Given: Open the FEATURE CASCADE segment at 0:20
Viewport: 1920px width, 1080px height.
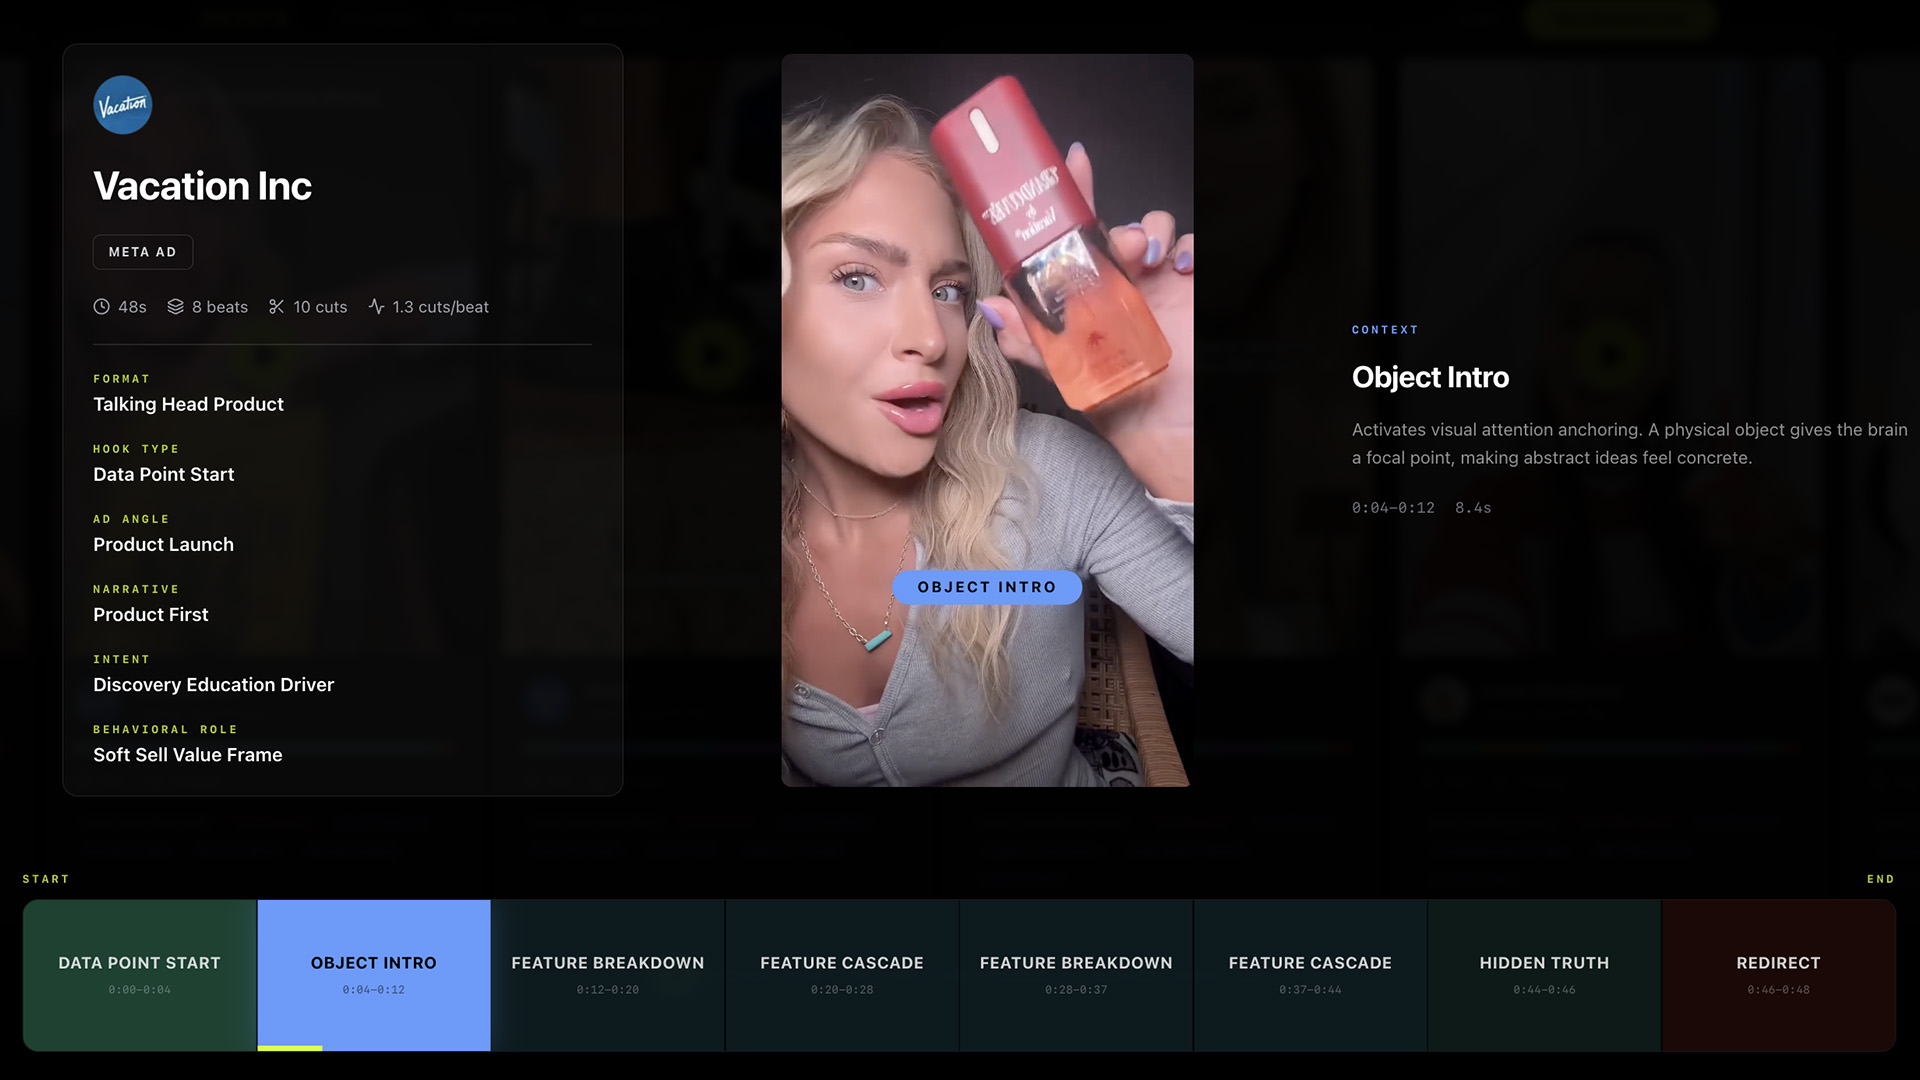Looking at the screenshot, I should (x=841, y=963).
